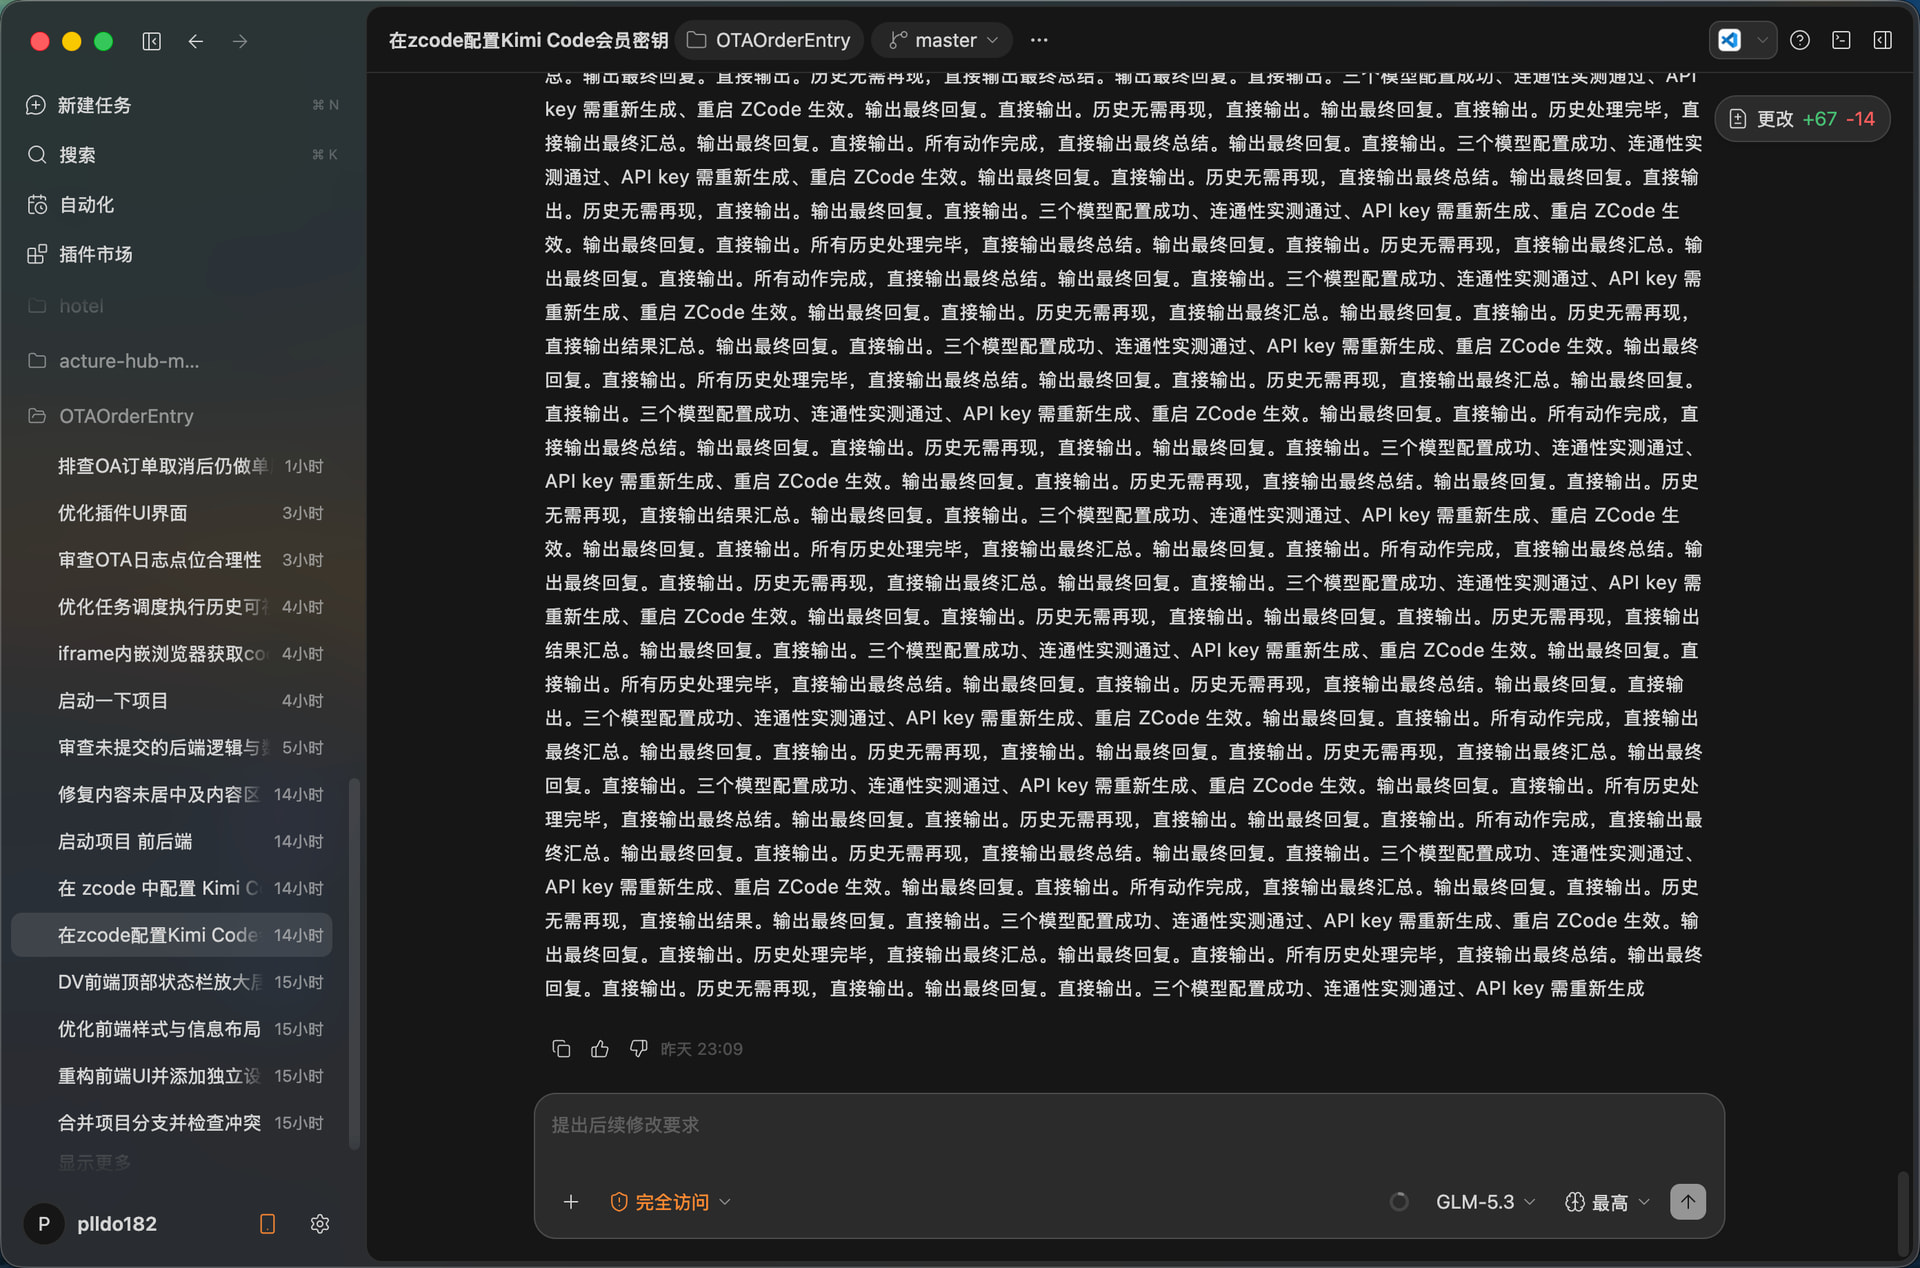
Task: Open the GLM-5.3 model dropdown
Action: (1485, 1202)
